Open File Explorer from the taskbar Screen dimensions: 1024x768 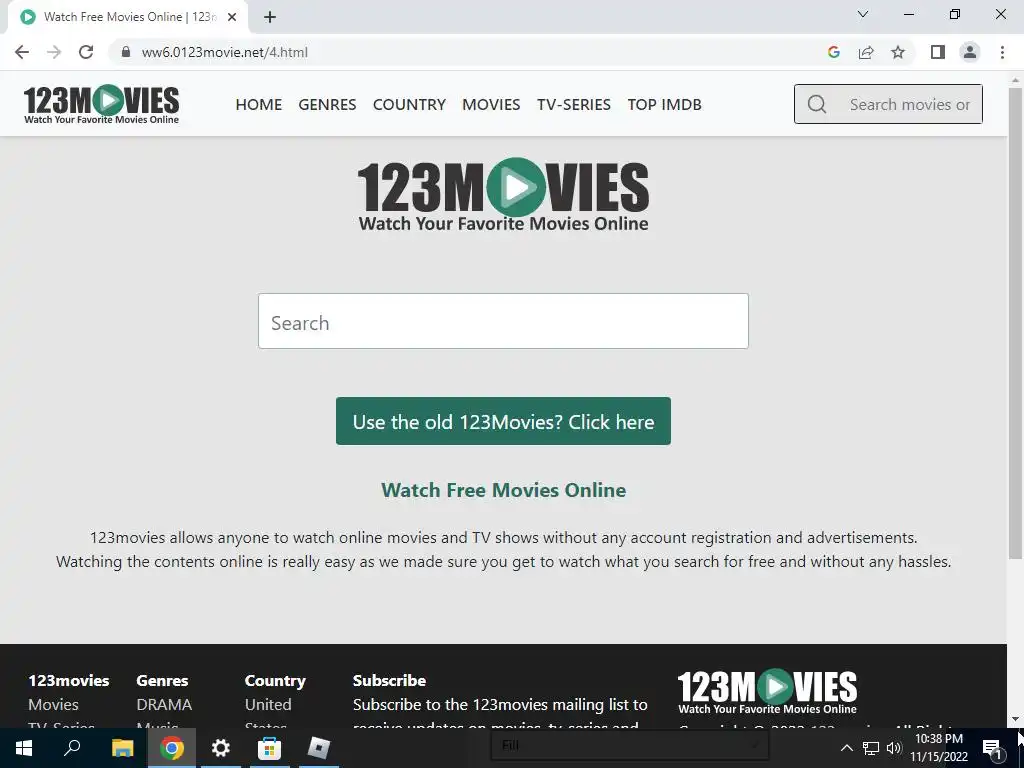(x=122, y=748)
